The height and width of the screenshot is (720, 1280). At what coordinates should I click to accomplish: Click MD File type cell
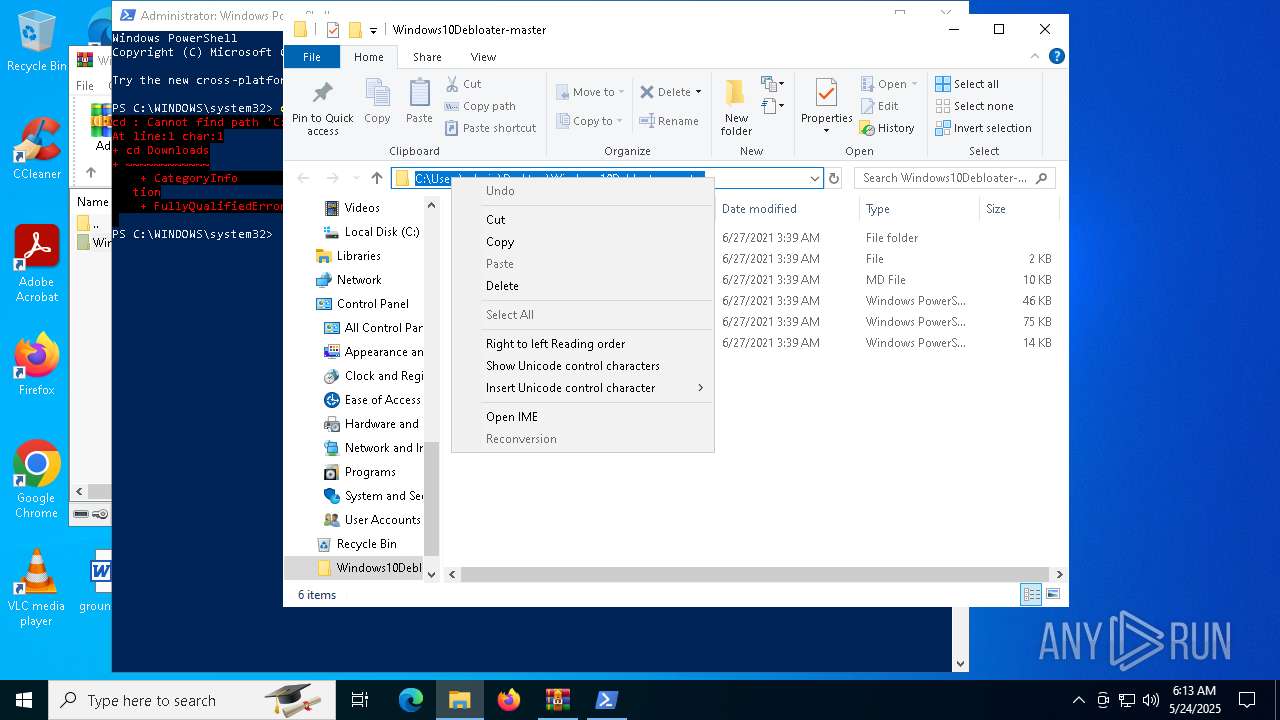(x=886, y=280)
